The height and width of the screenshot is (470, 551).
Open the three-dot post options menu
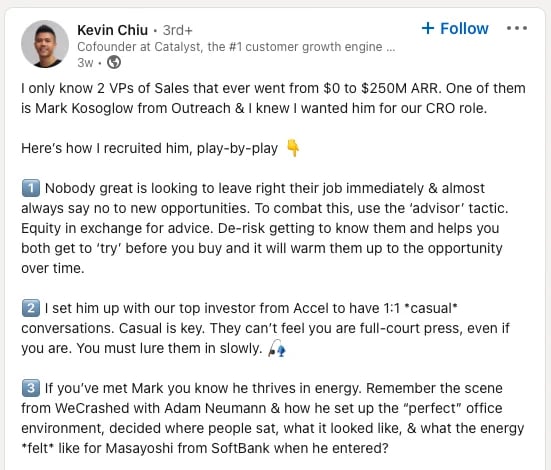click(x=517, y=28)
